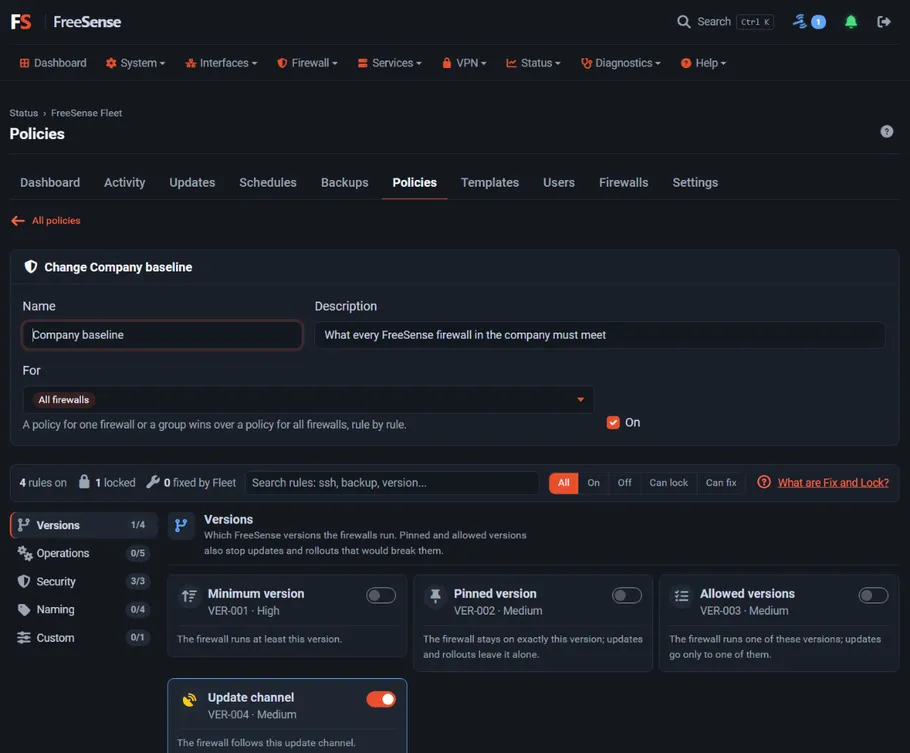Filter rules by Can fix
The height and width of the screenshot is (753, 910).
[x=721, y=482]
